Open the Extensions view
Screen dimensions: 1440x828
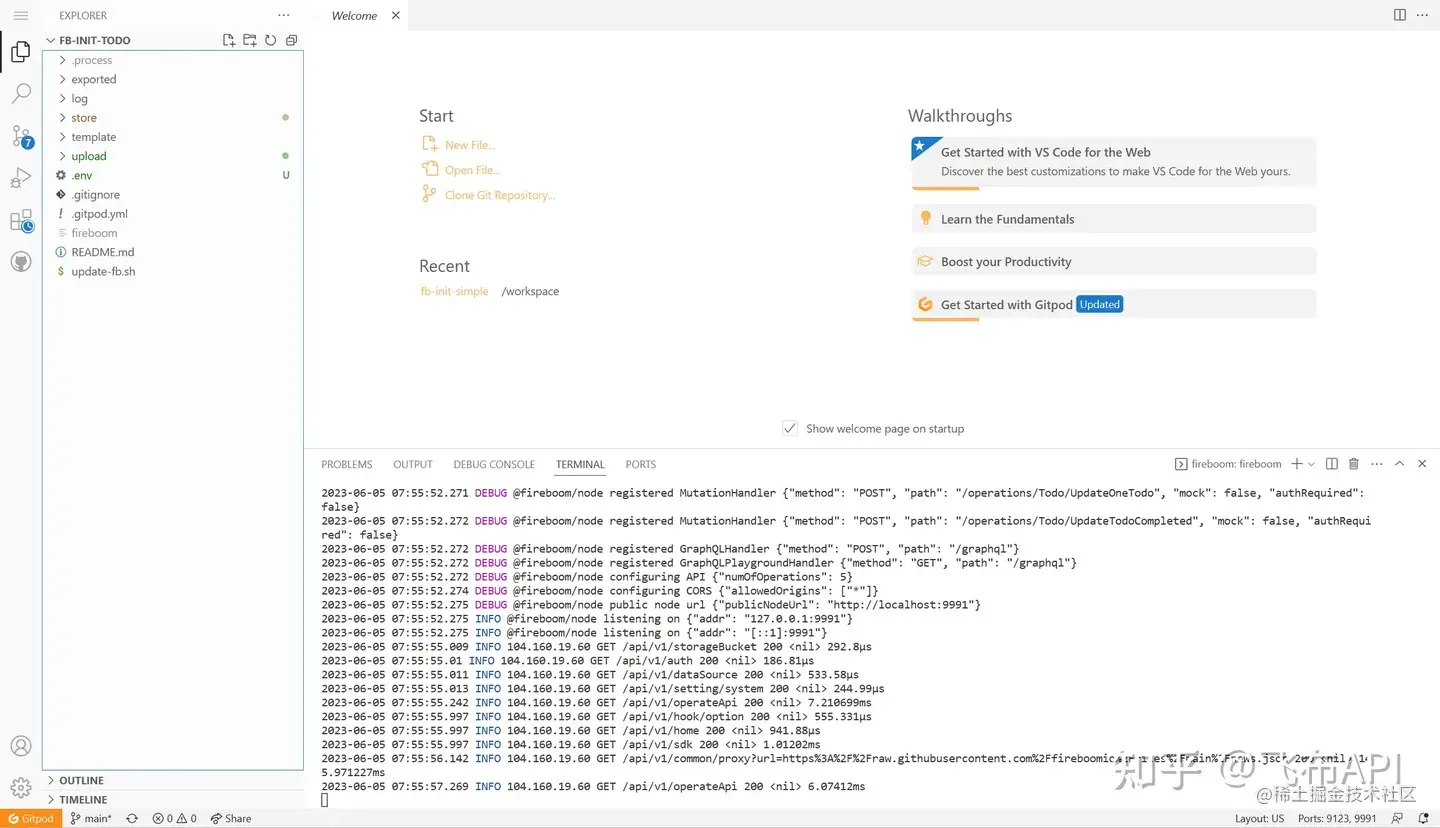point(21,221)
